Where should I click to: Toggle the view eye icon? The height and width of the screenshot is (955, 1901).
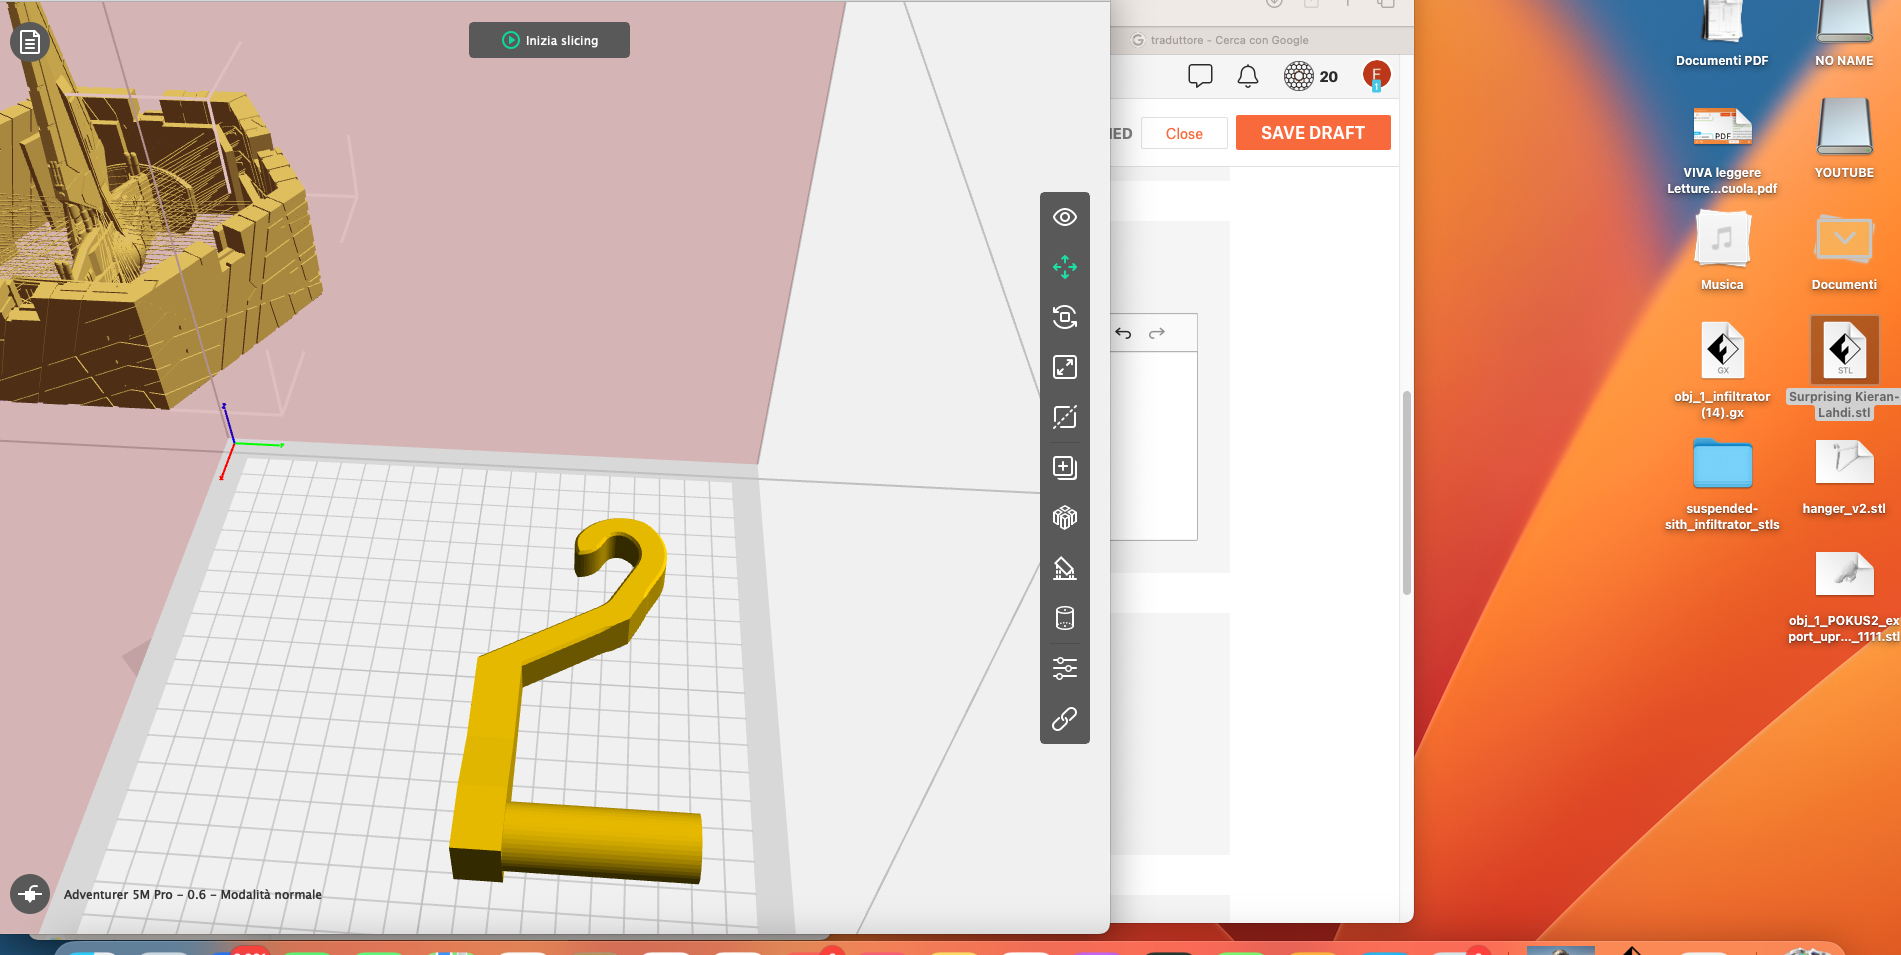[x=1065, y=217]
